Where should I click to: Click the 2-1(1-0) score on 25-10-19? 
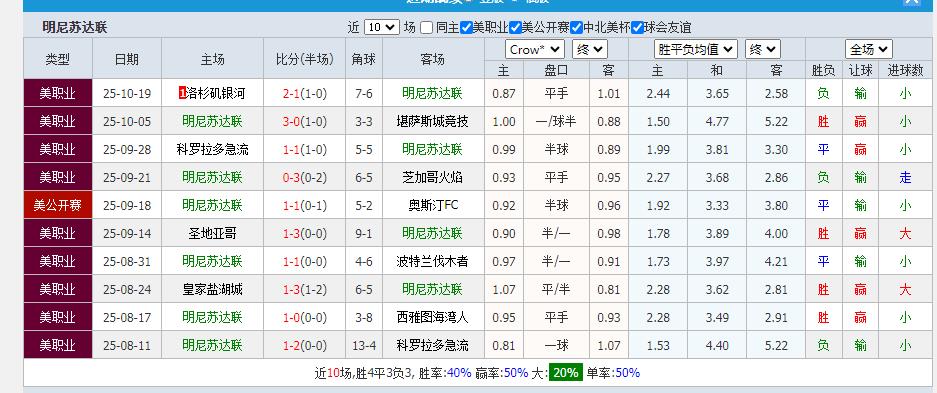pyautogui.click(x=305, y=94)
